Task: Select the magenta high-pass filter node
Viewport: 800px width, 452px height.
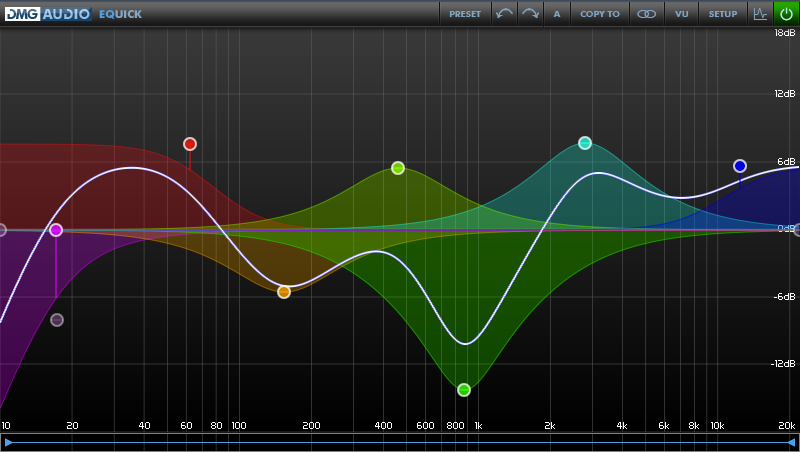Action: tap(56, 230)
